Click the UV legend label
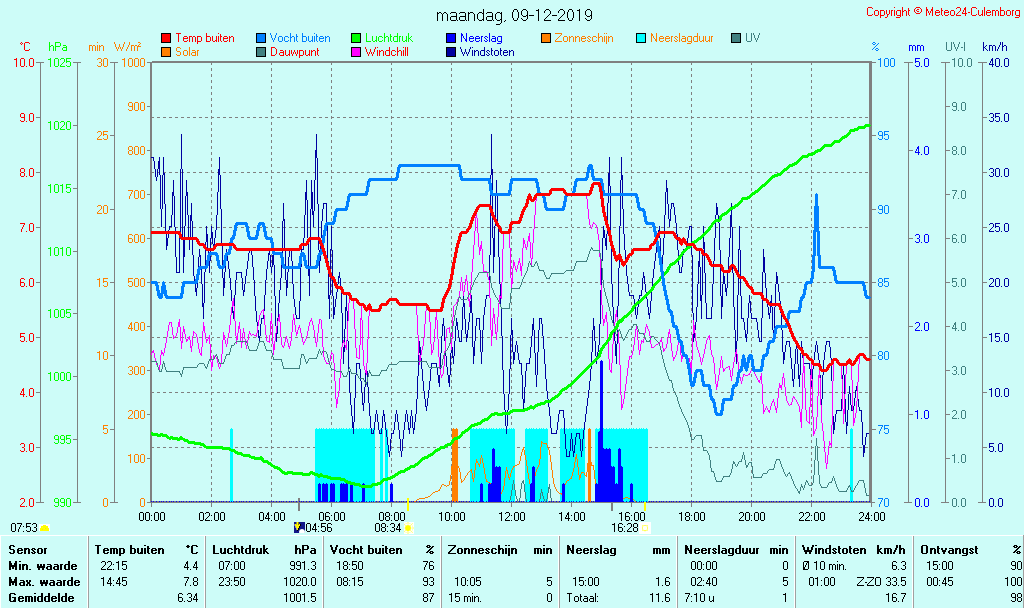 tap(752, 38)
